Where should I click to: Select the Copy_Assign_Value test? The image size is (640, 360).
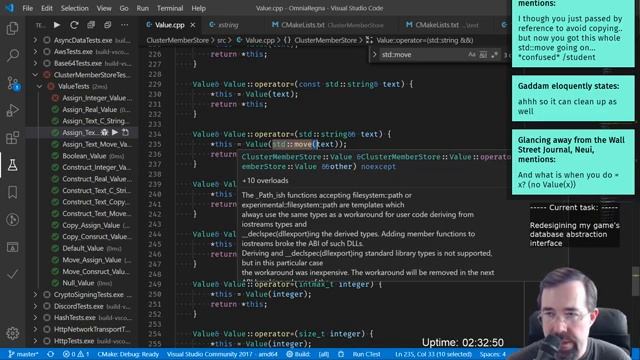[92, 225]
